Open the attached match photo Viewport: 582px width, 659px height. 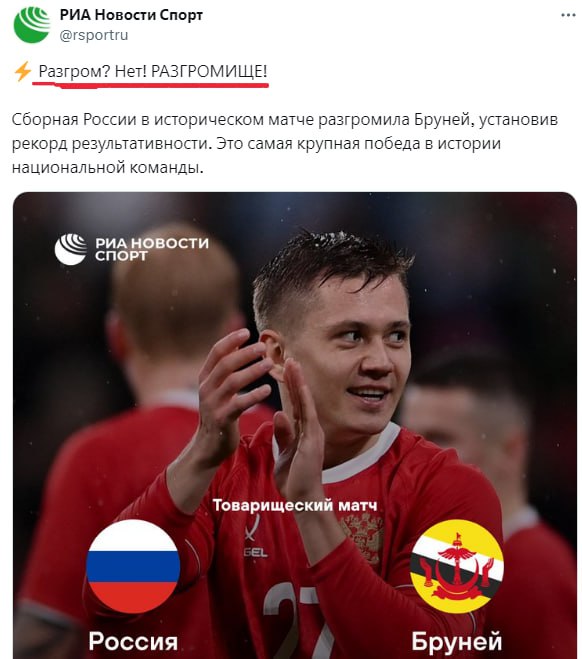(x=295, y=425)
